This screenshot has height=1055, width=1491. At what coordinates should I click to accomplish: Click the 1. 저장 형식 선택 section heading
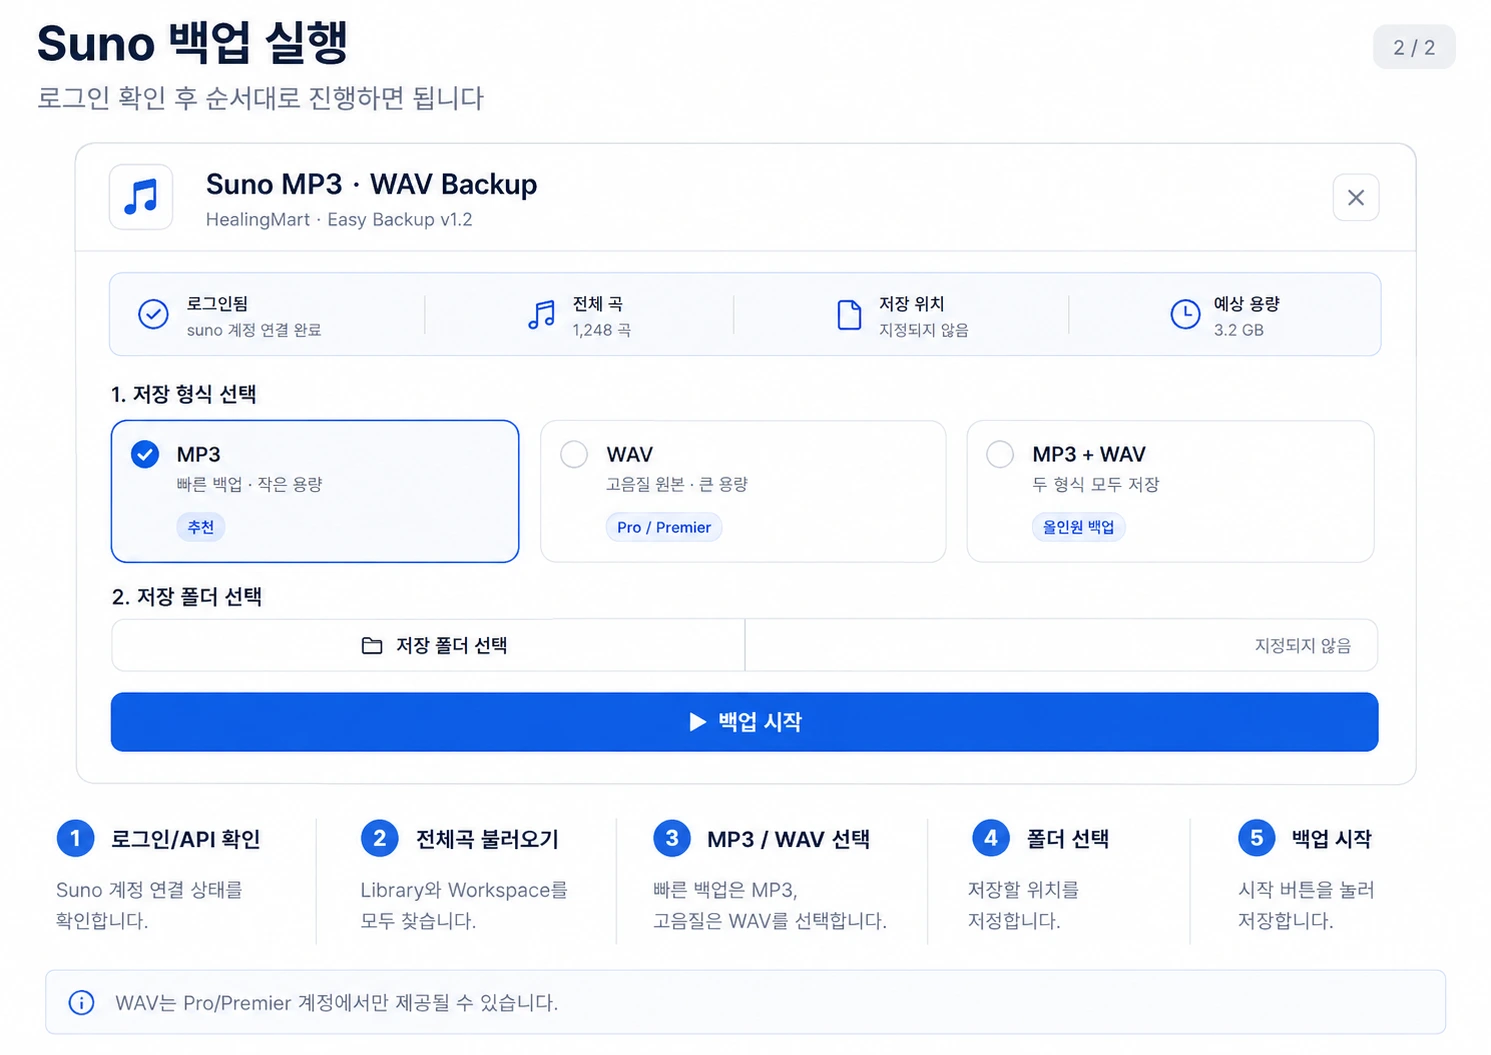[x=184, y=394]
